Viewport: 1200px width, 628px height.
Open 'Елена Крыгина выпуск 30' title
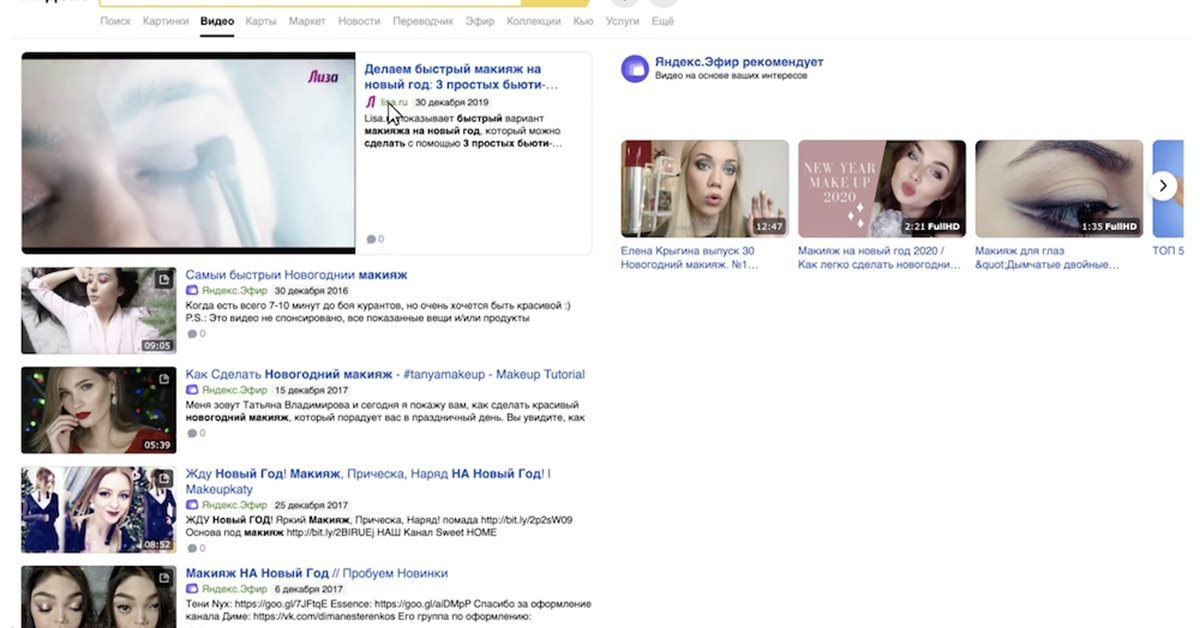coord(689,258)
